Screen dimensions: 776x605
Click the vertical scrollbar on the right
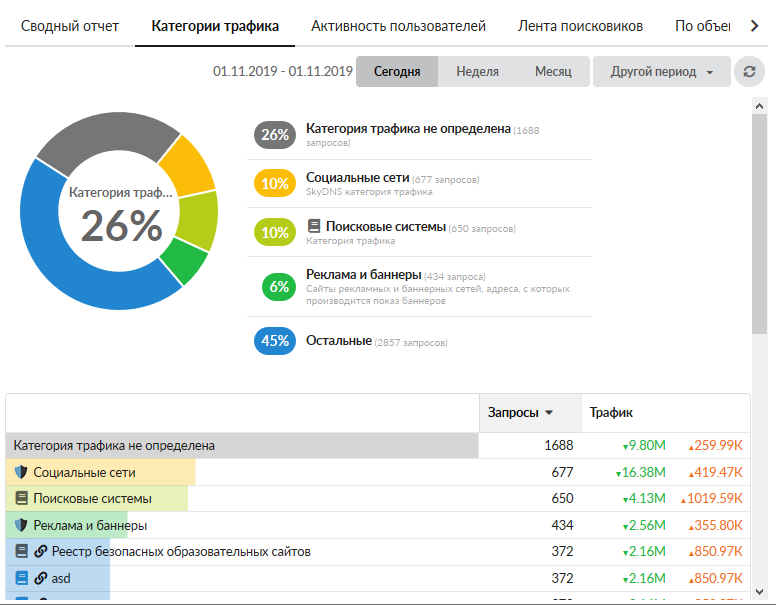(x=759, y=230)
